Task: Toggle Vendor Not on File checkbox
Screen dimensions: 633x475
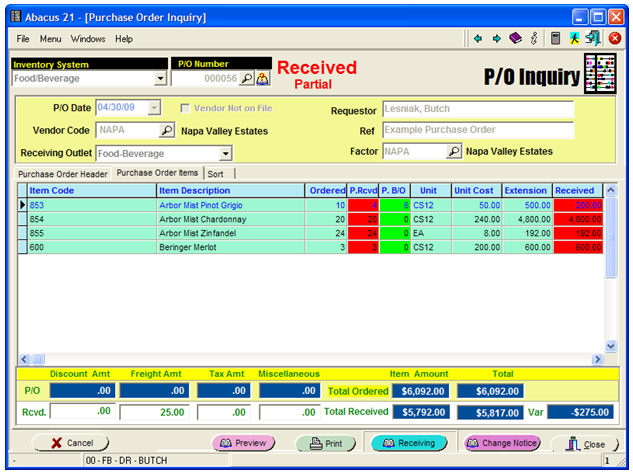Action: 185,108
